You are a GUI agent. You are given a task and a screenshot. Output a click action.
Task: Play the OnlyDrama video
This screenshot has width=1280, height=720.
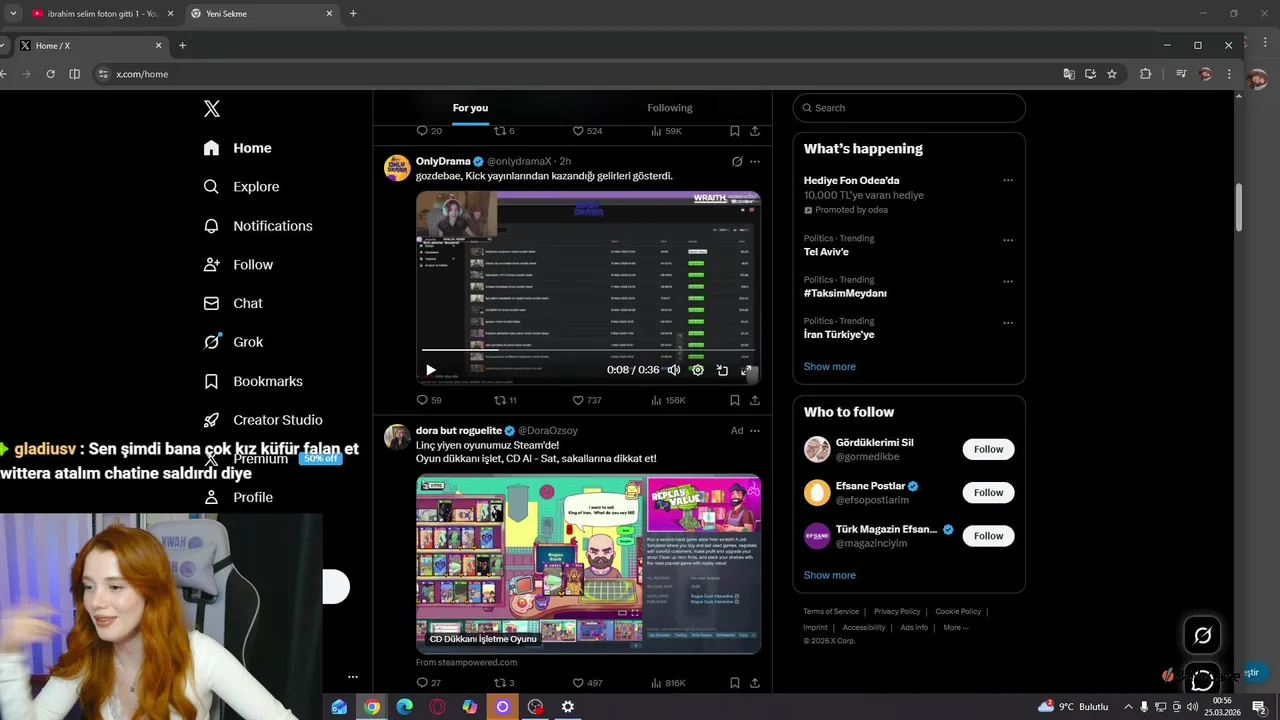click(x=431, y=370)
